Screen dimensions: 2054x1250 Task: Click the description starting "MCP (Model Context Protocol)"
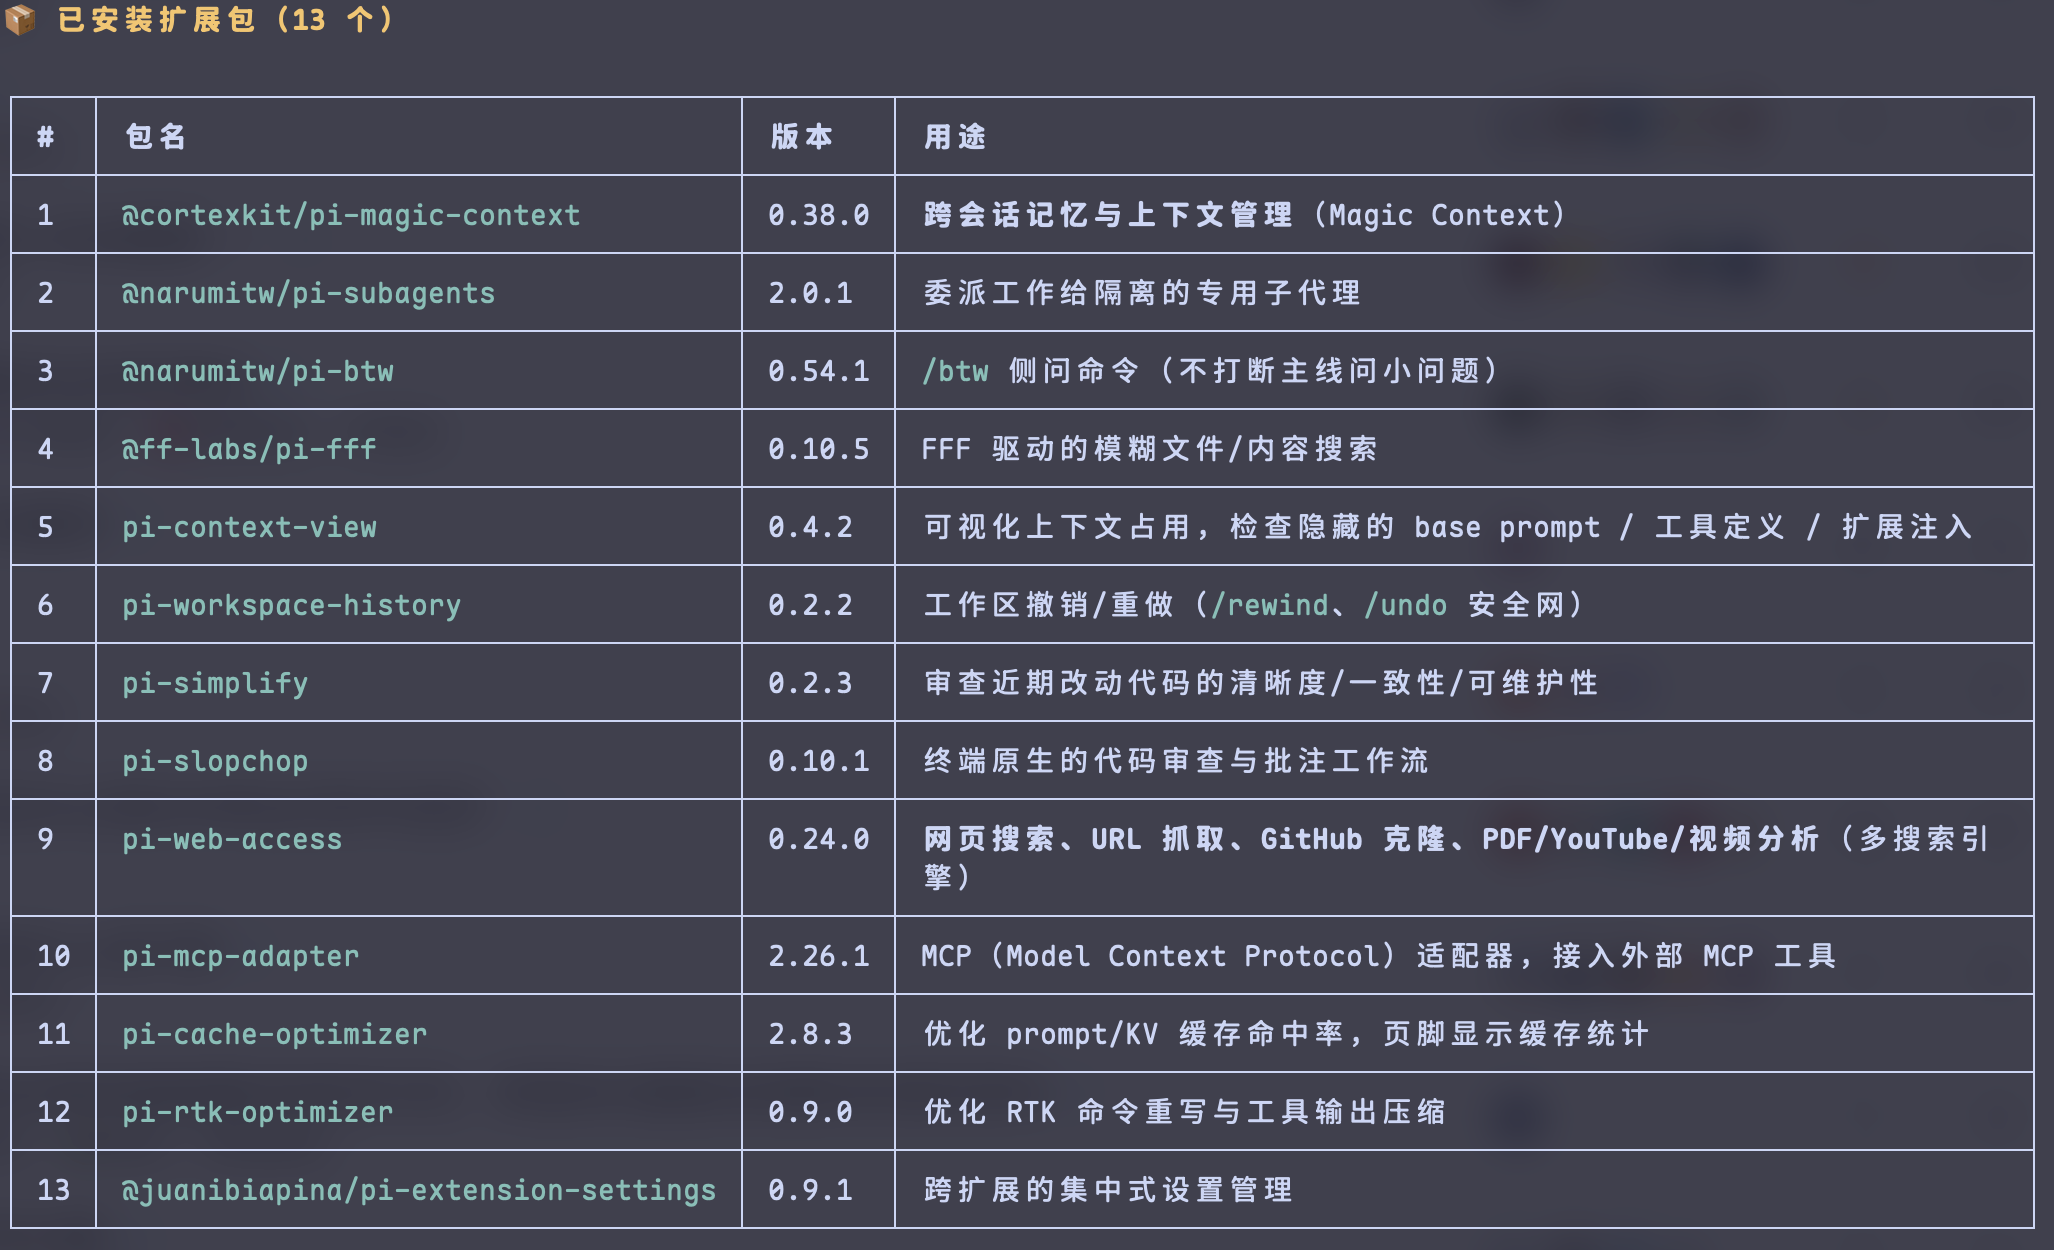click(x=1379, y=956)
